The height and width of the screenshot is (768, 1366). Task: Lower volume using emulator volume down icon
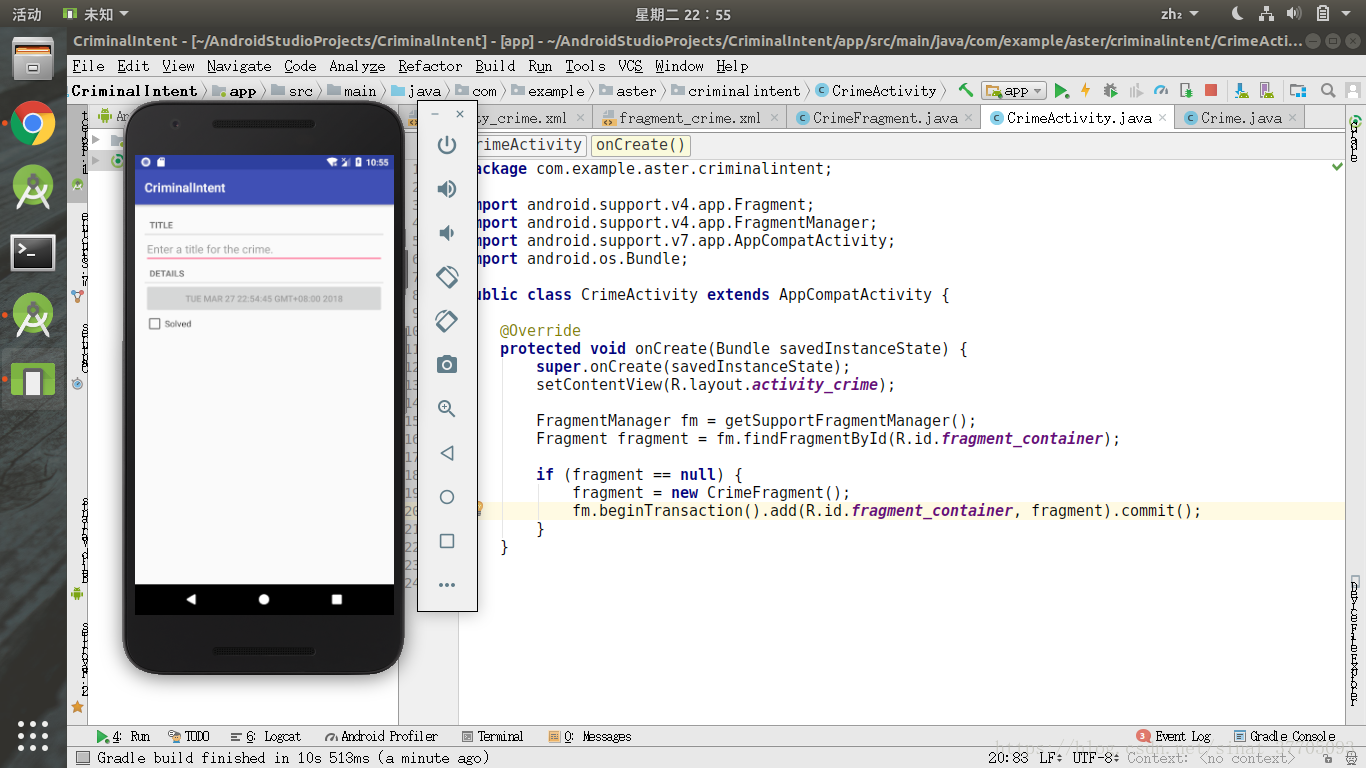(446, 233)
